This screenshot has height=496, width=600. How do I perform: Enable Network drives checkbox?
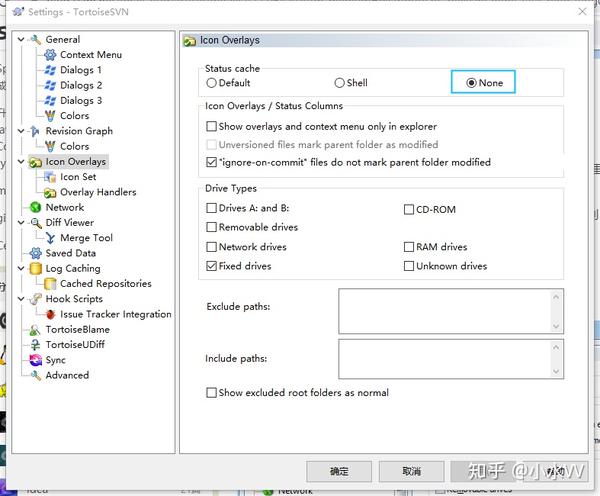[x=211, y=247]
